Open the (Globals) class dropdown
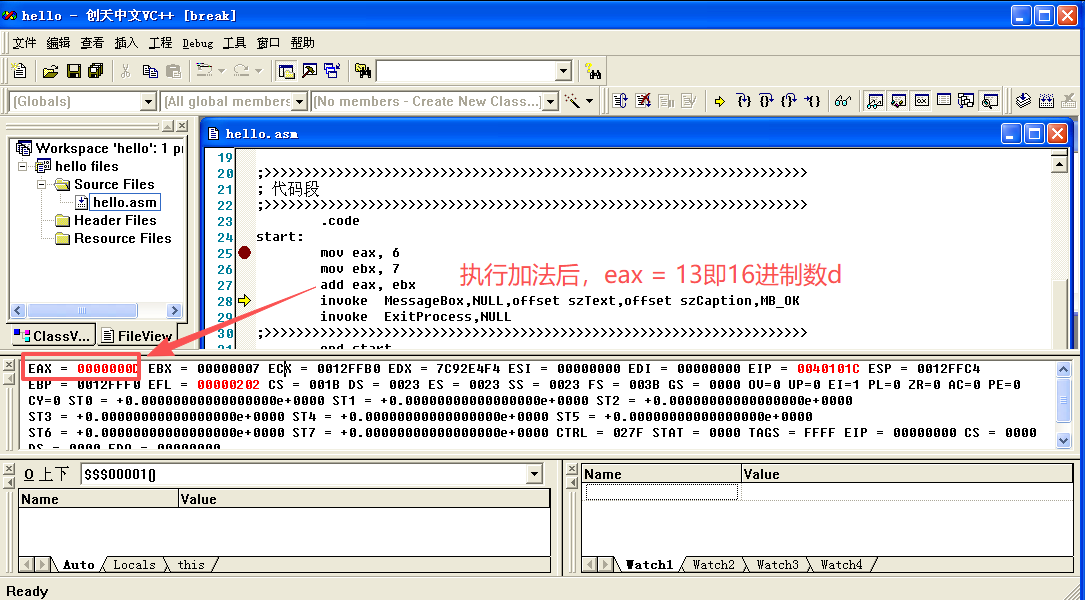This screenshot has height=600, width=1085. pyautogui.click(x=147, y=102)
